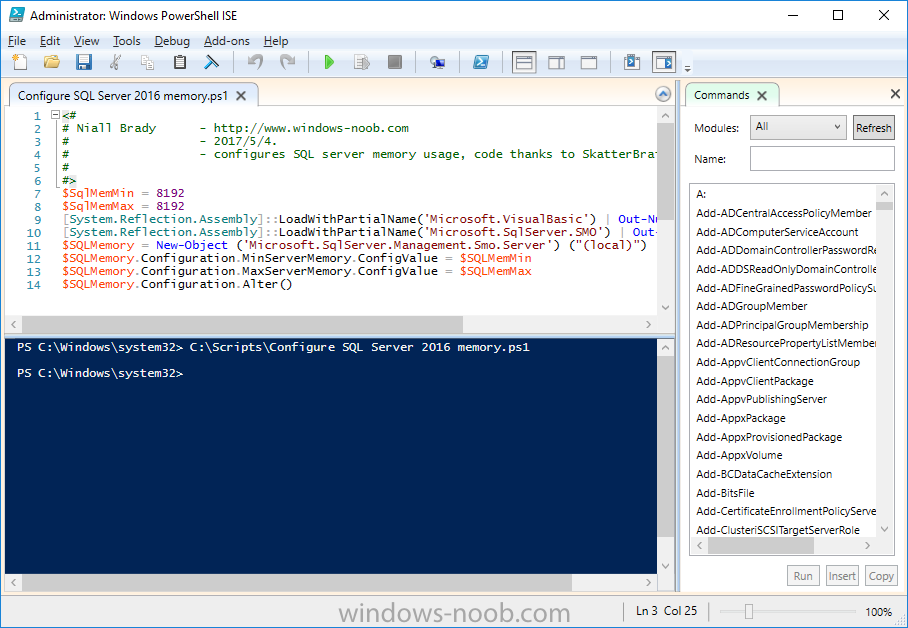
Task: Open the Add-ons menu
Action: [x=226, y=41]
